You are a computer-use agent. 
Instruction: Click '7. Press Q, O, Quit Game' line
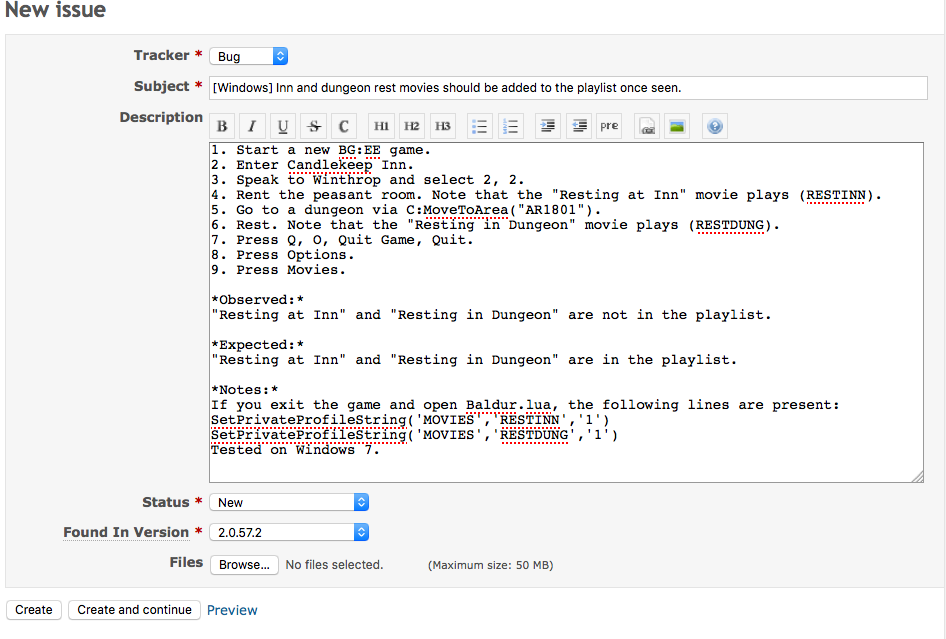click(342, 240)
